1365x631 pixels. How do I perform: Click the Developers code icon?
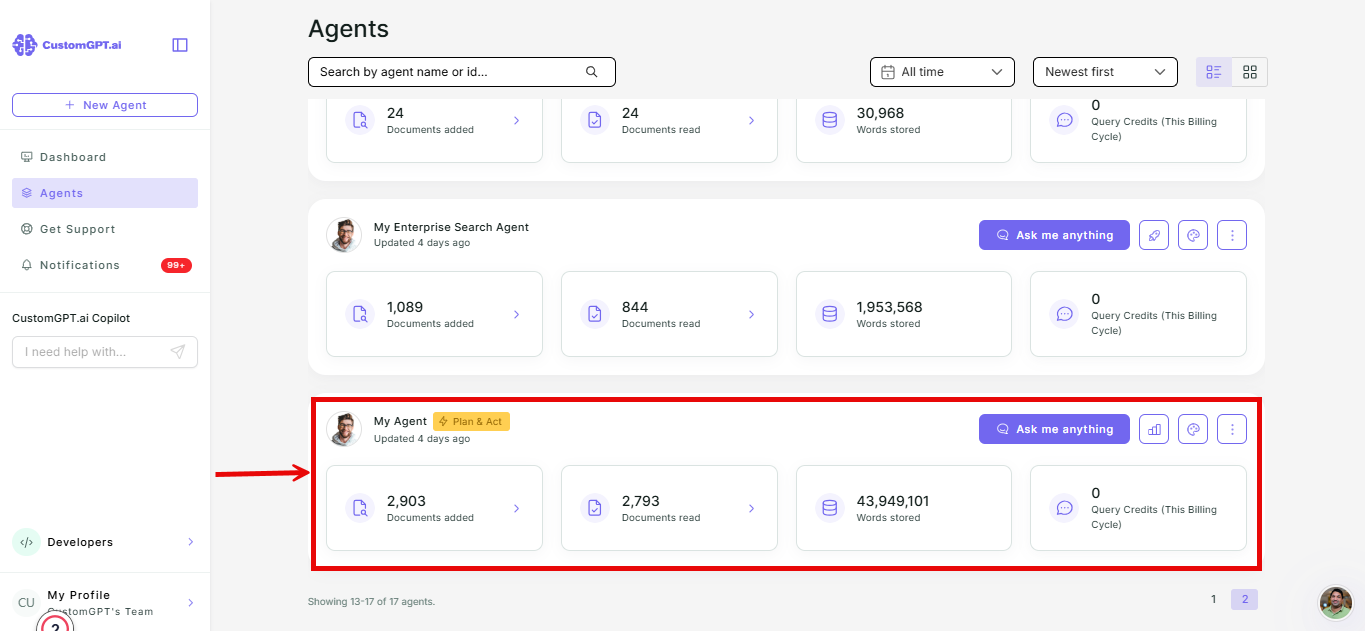point(26,542)
